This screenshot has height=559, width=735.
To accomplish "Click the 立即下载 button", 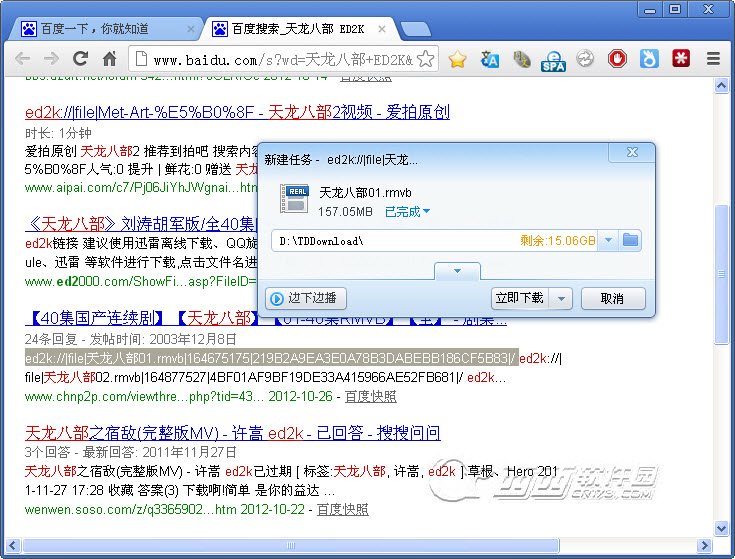I will click(x=520, y=298).
